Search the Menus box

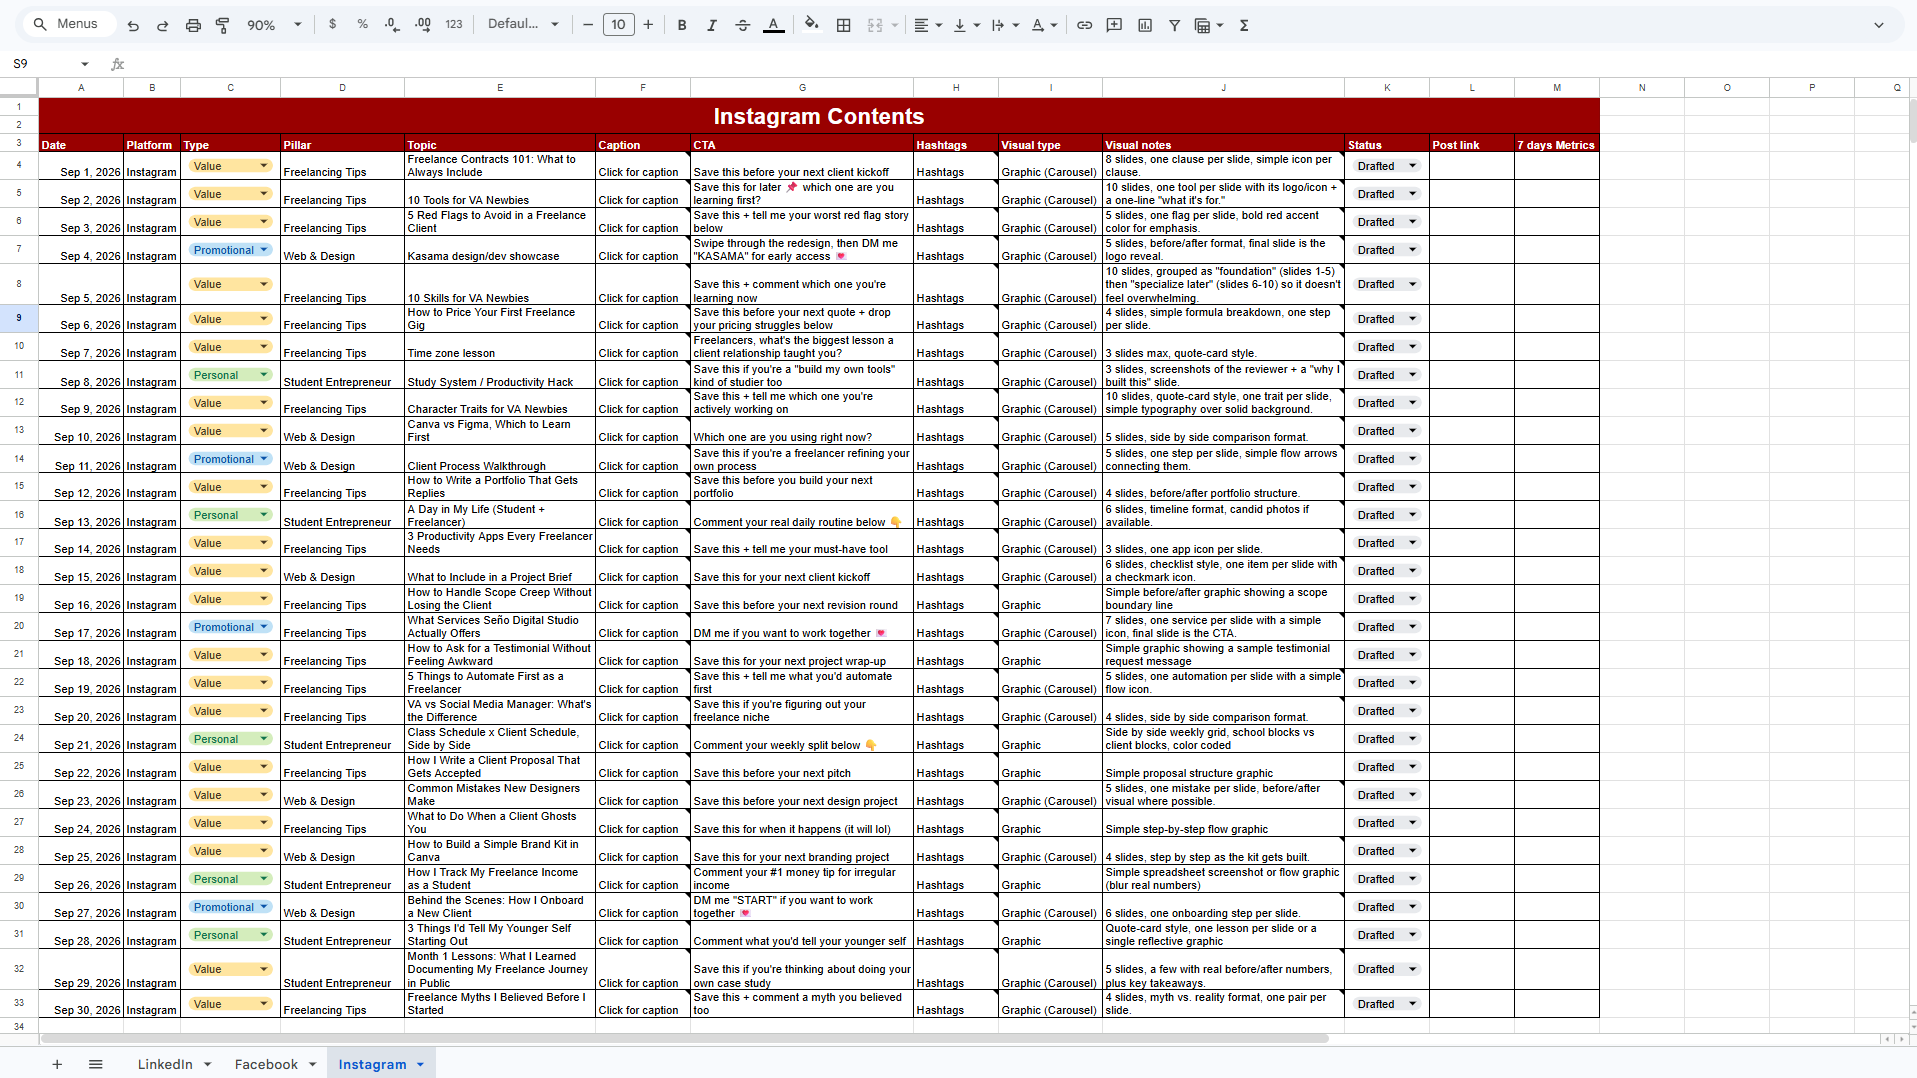point(68,24)
